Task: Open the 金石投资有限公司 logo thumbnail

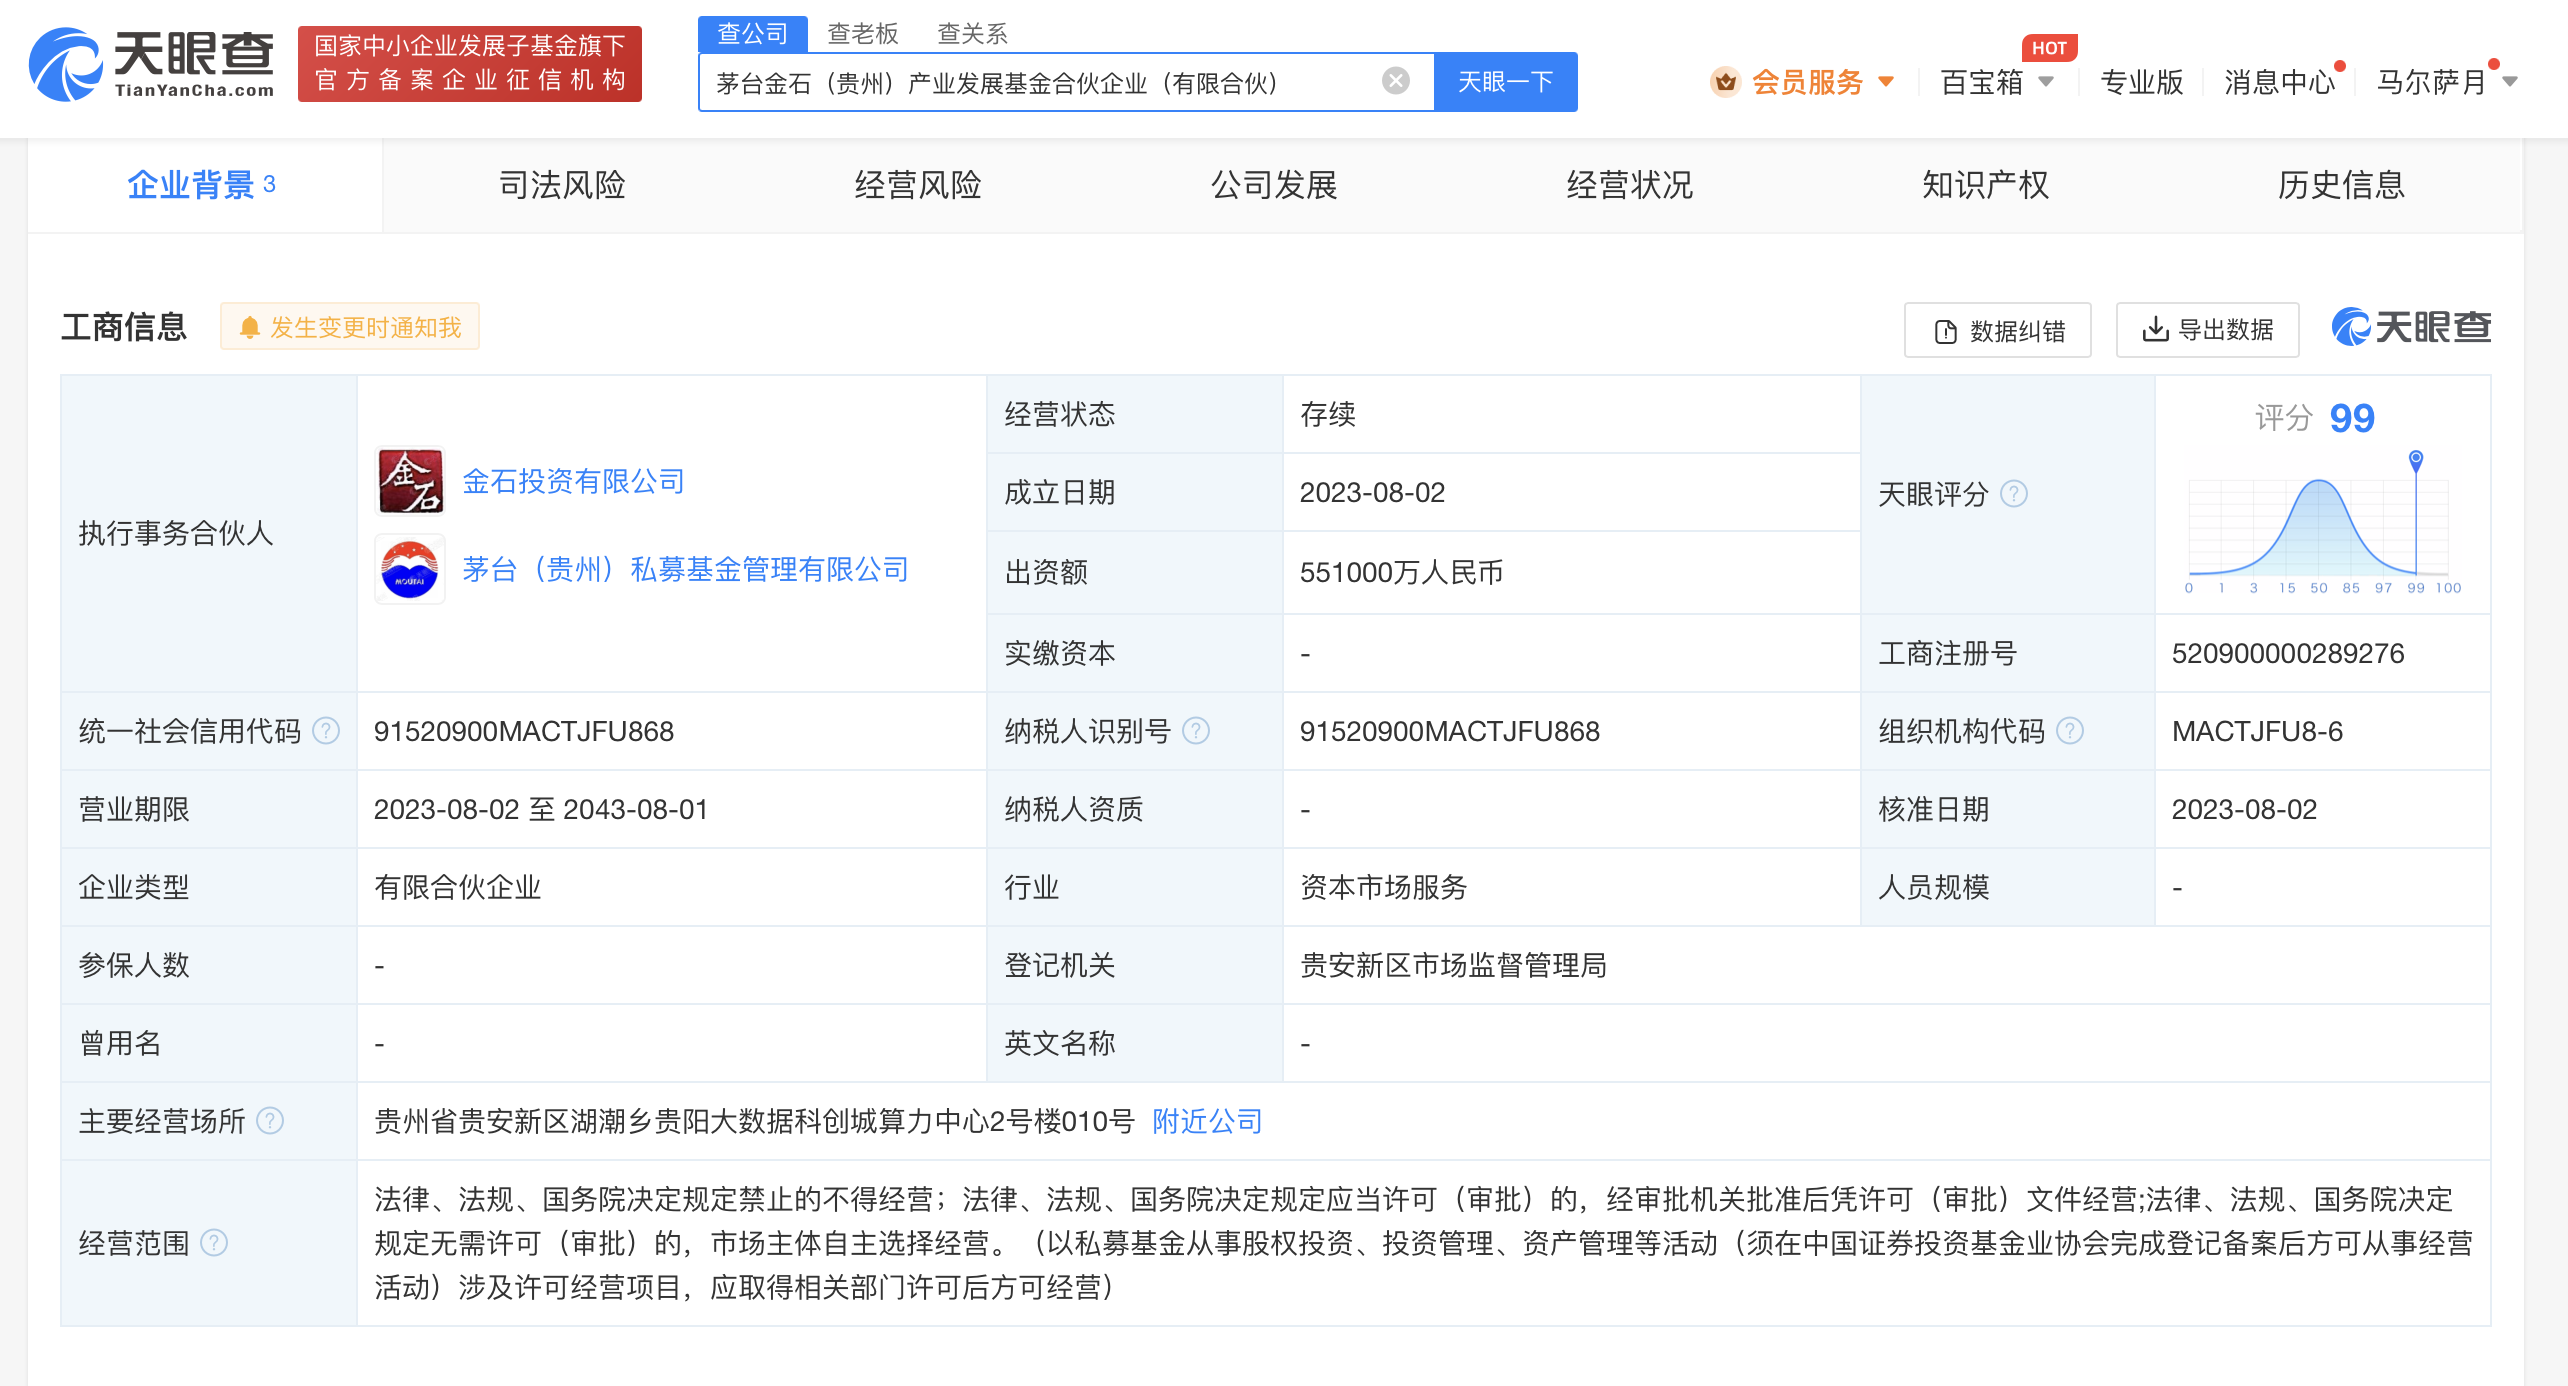Action: (x=410, y=481)
